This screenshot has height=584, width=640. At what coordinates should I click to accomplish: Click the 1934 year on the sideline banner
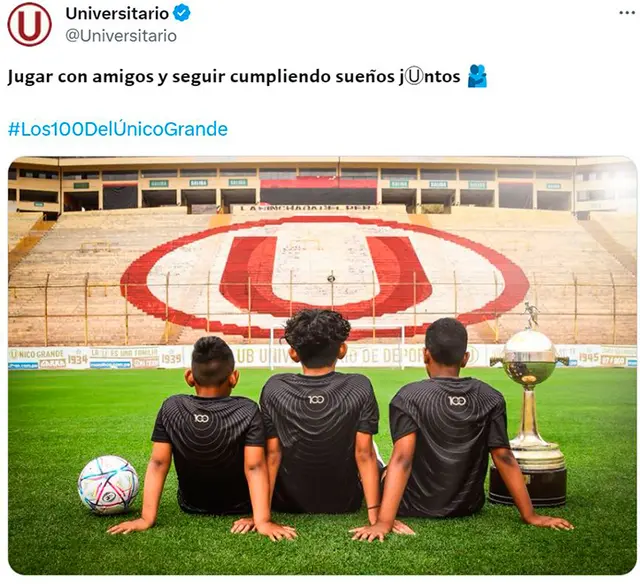click(78, 359)
